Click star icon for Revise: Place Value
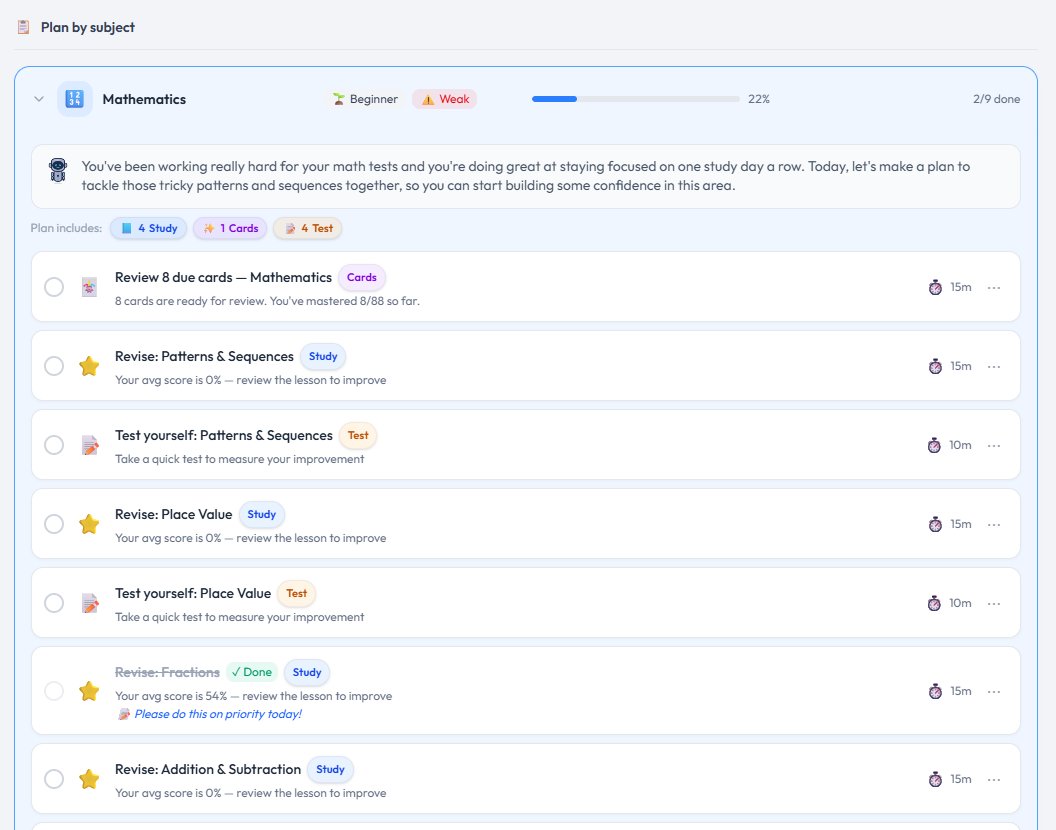Image resolution: width=1056 pixels, height=830 pixels. [89, 524]
